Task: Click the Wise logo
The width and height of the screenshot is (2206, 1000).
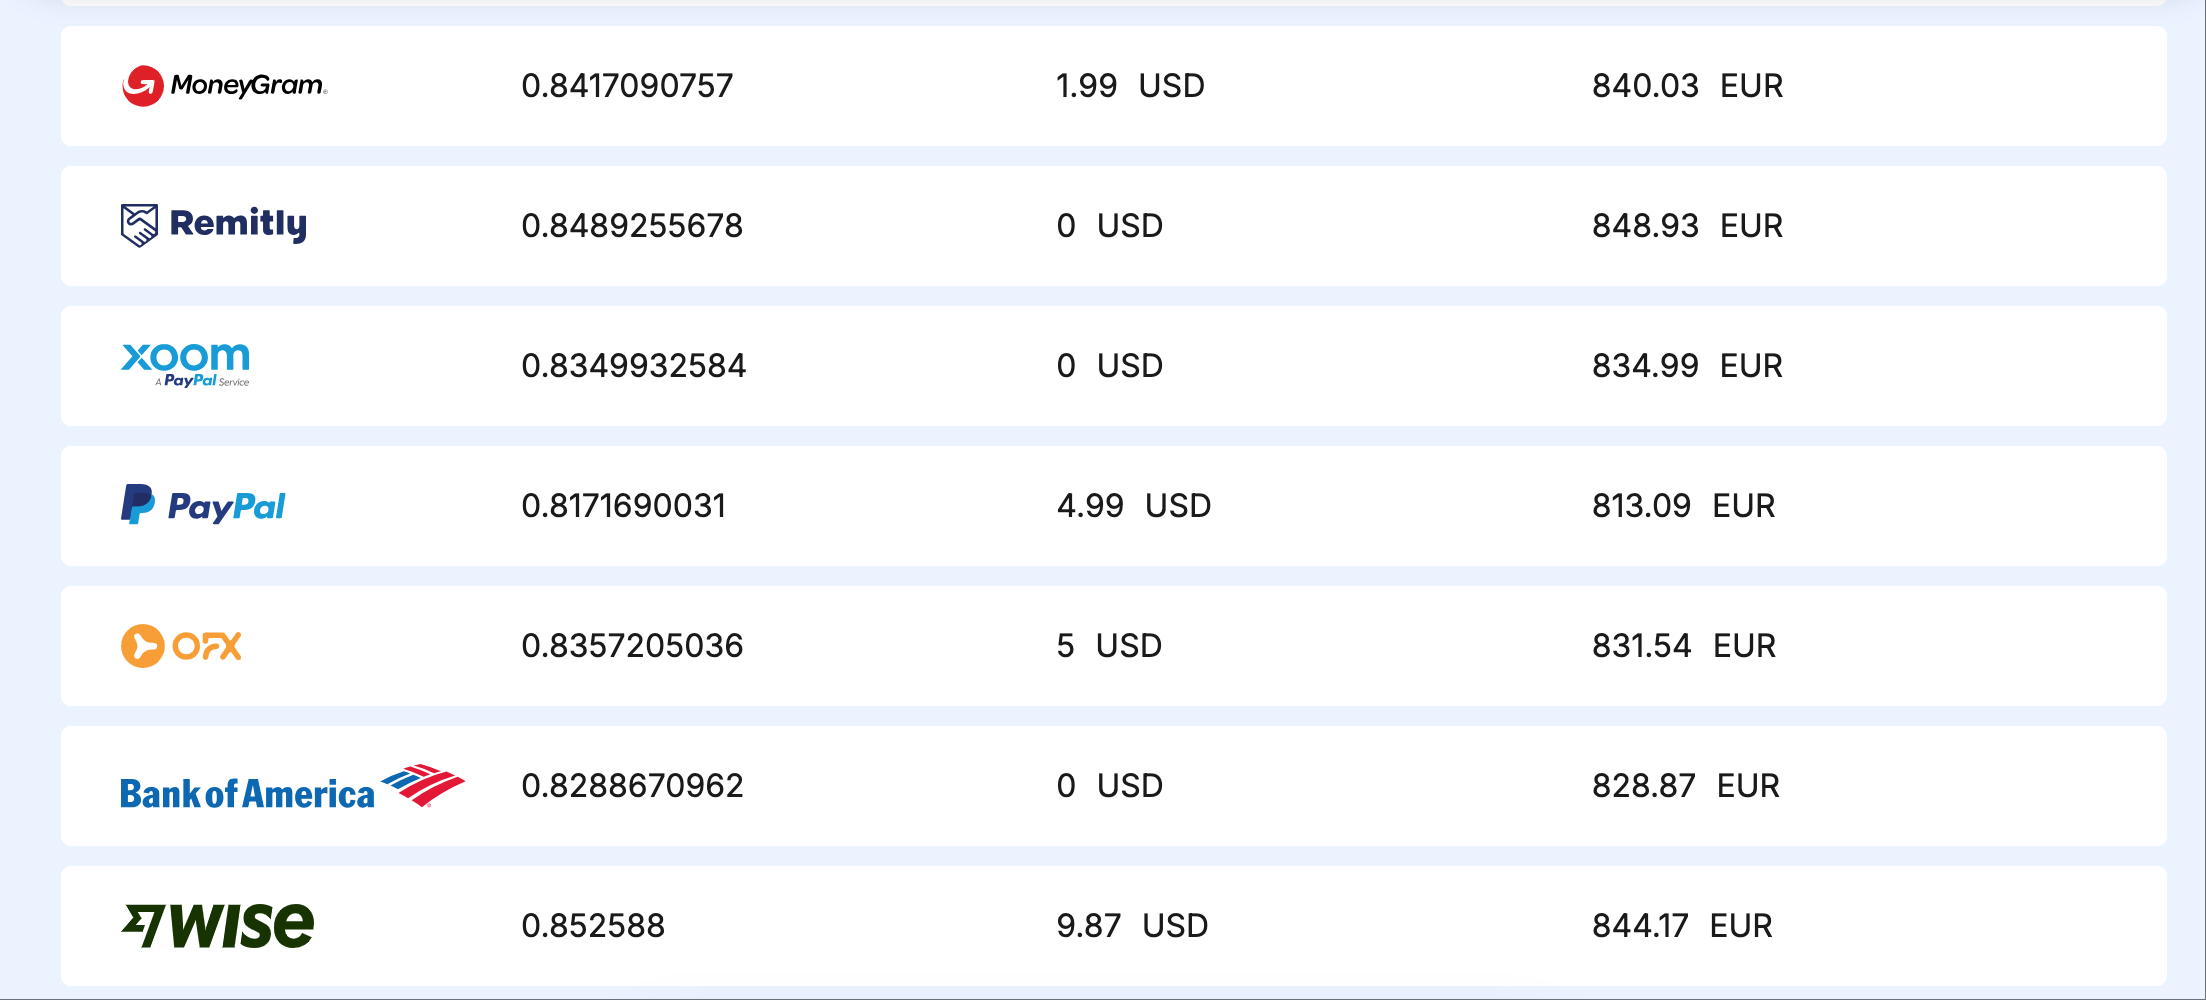Action: tap(218, 925)
